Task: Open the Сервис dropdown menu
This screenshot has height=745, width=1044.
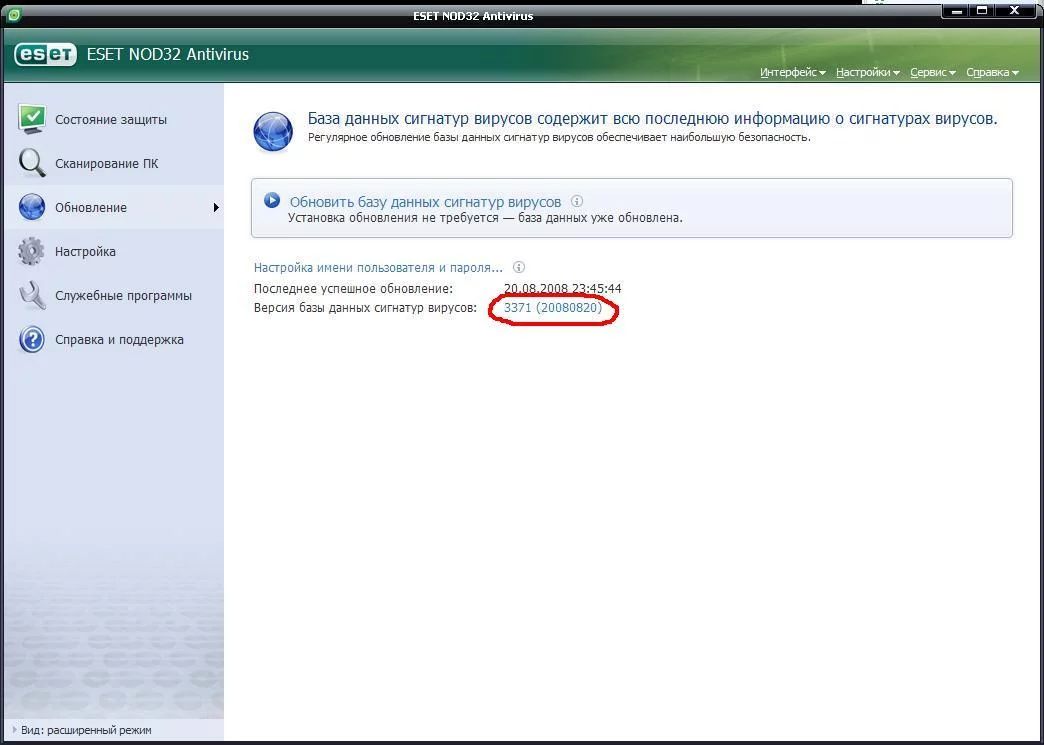Action: [x=933, y=73]
